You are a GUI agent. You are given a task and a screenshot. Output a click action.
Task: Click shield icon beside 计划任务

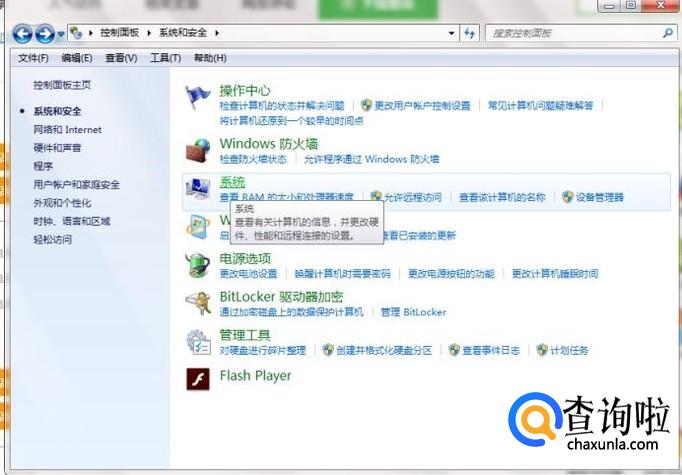pos(542,350)
